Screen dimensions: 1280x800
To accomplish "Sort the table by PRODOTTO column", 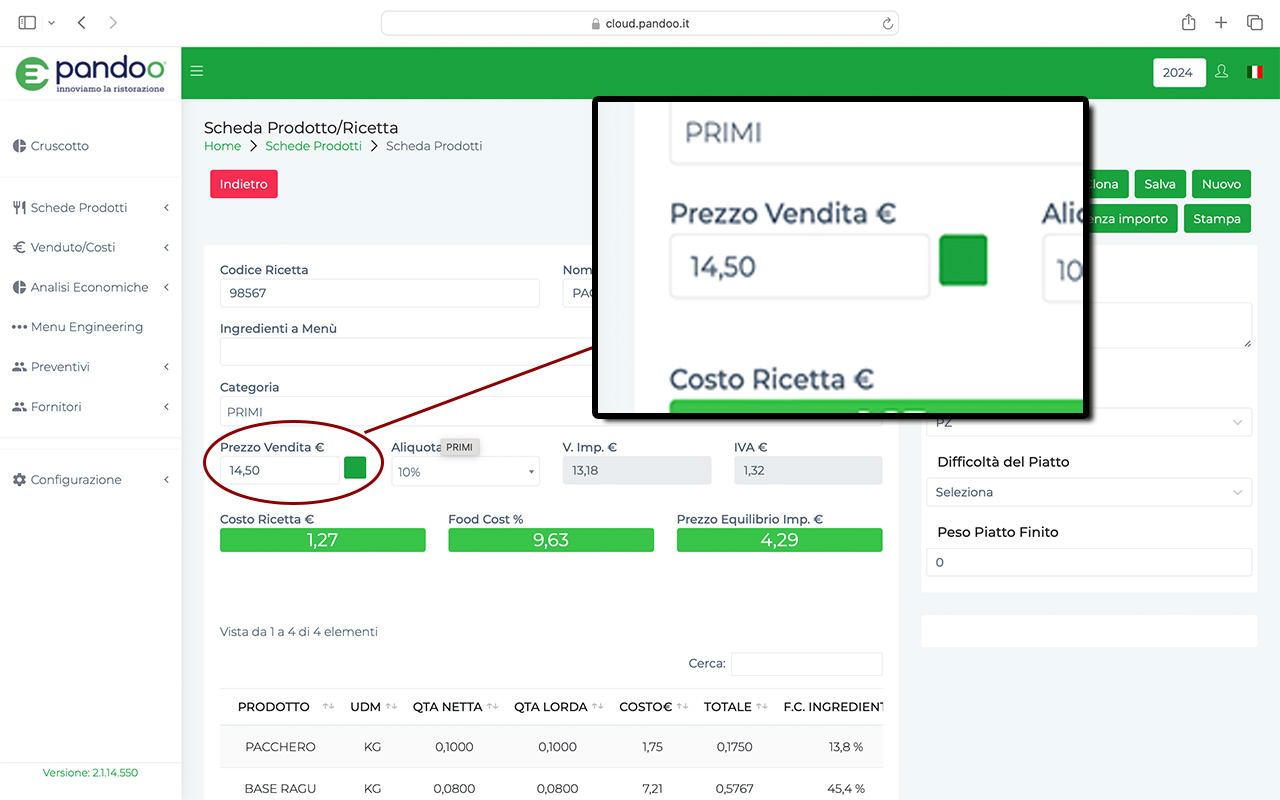I will (x=274, y=707).
